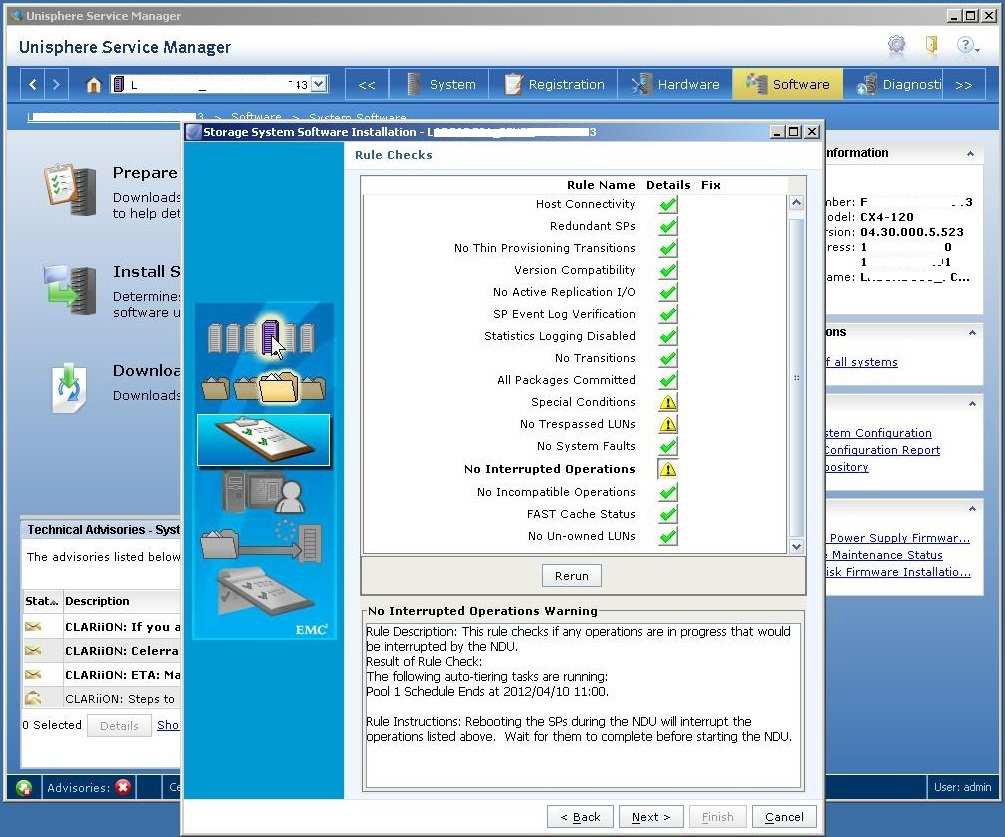1005x837 pixels.
Task: Open the Diagnostics tab
Action: tap(893, 85)
